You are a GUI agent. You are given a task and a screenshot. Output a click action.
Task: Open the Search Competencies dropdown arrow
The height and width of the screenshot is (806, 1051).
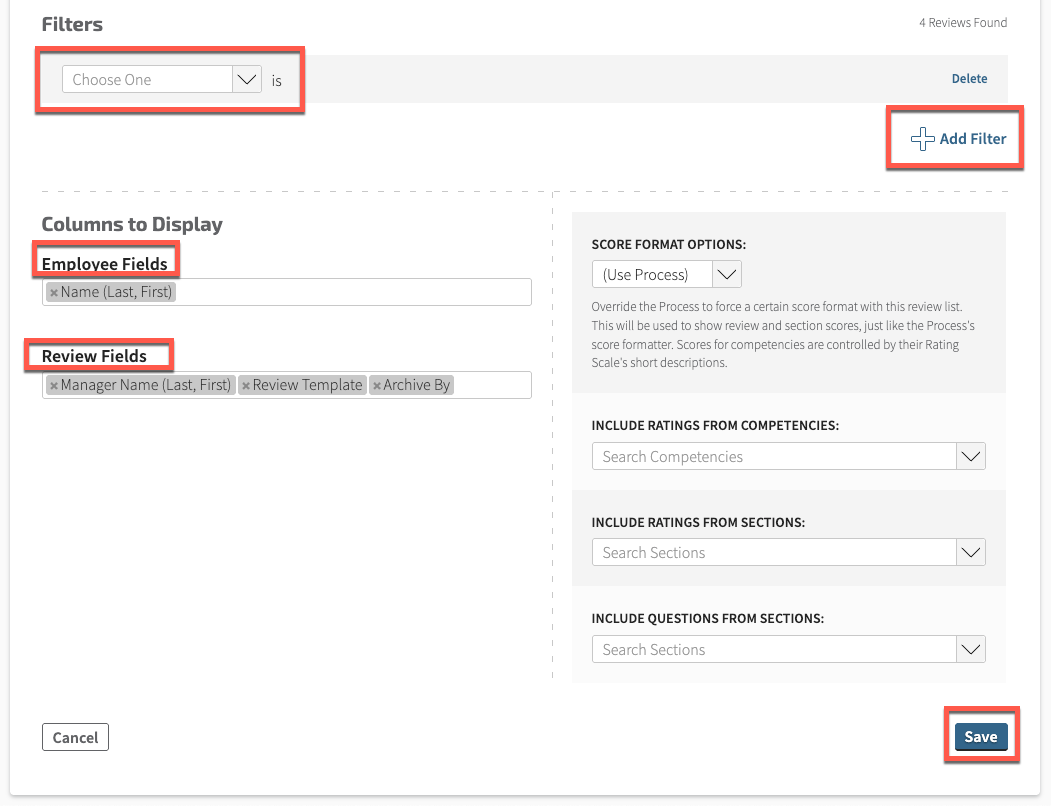point(971,457)
